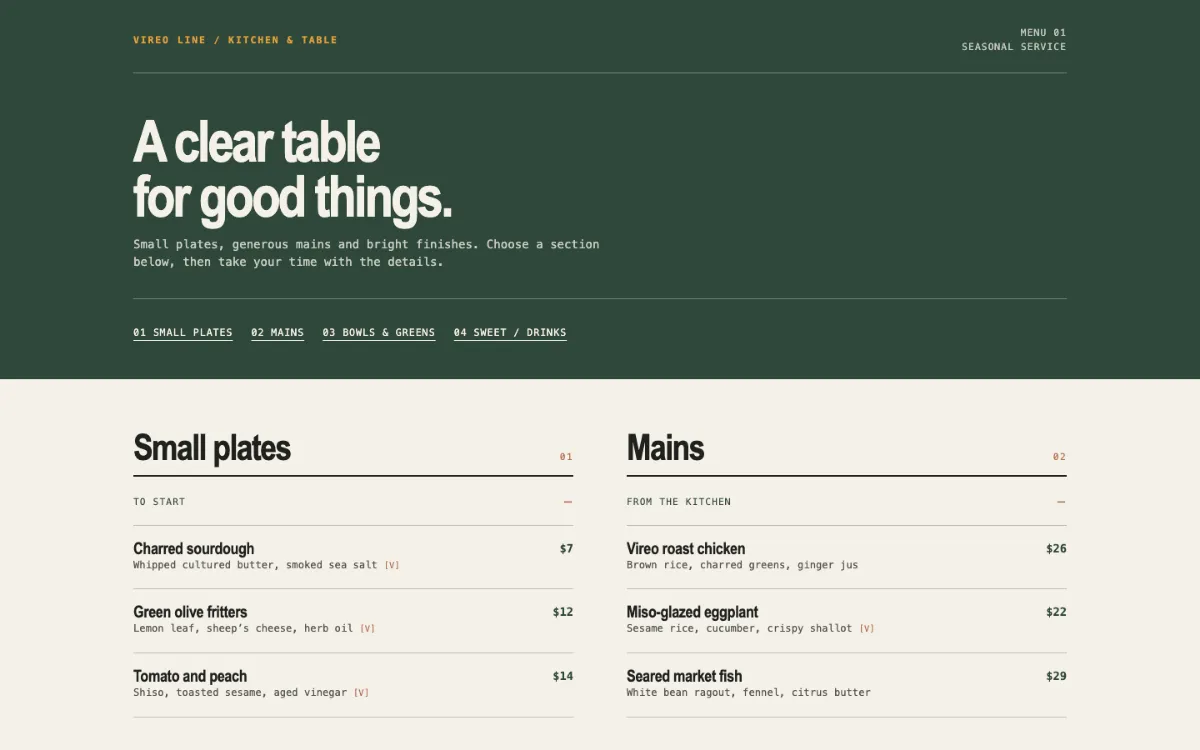Collapse the From the Kitchen subsection dash

pyautogui.click(x=1061, y=502)
